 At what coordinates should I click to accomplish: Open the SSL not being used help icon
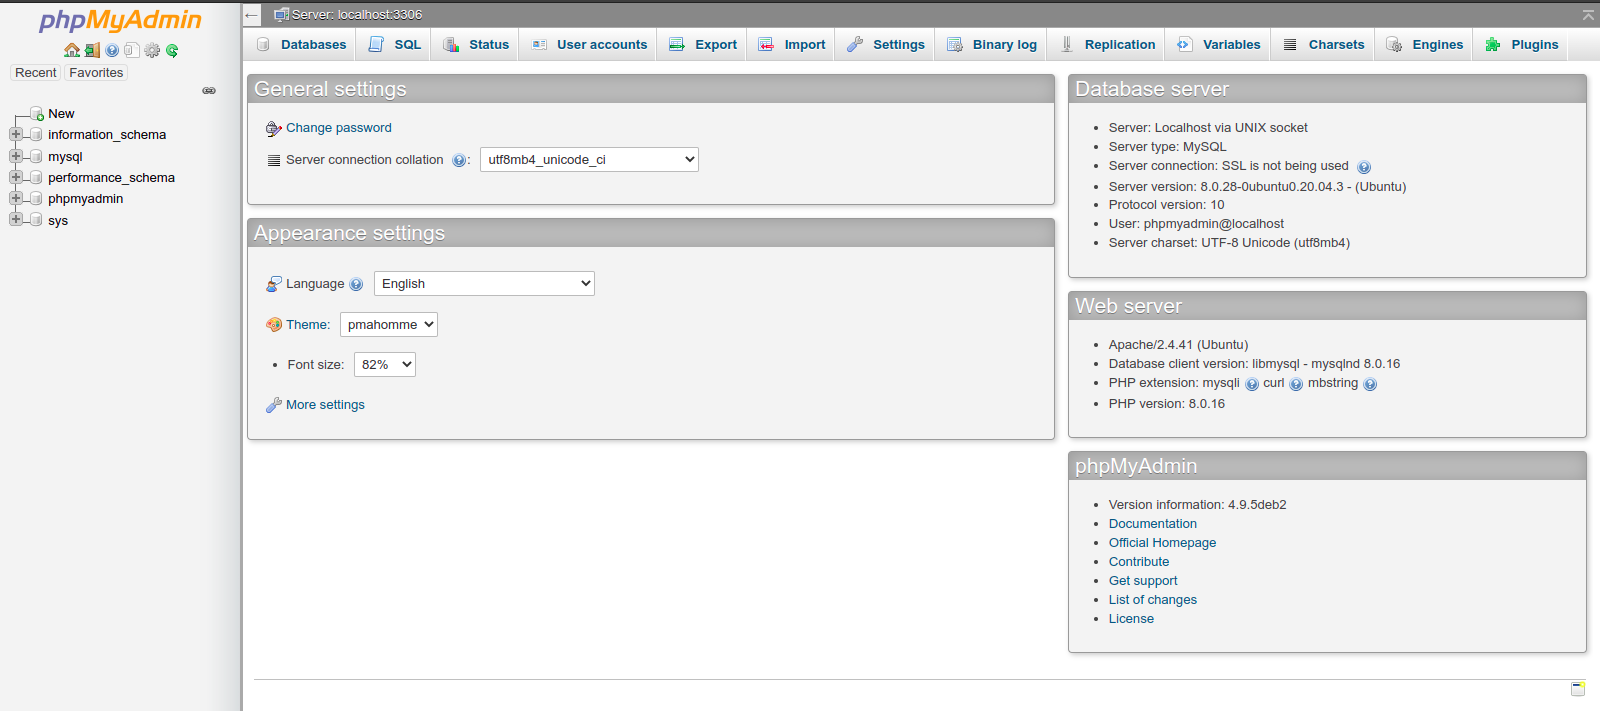[x=1364, y=167]
